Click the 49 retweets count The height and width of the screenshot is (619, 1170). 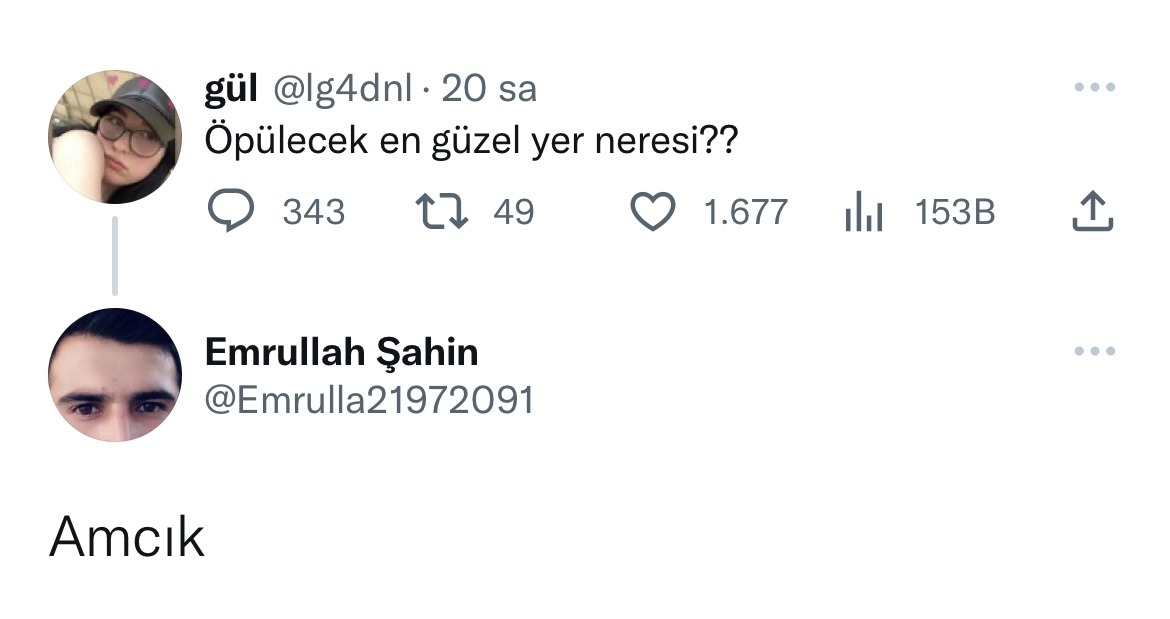(x=514, y=212)
